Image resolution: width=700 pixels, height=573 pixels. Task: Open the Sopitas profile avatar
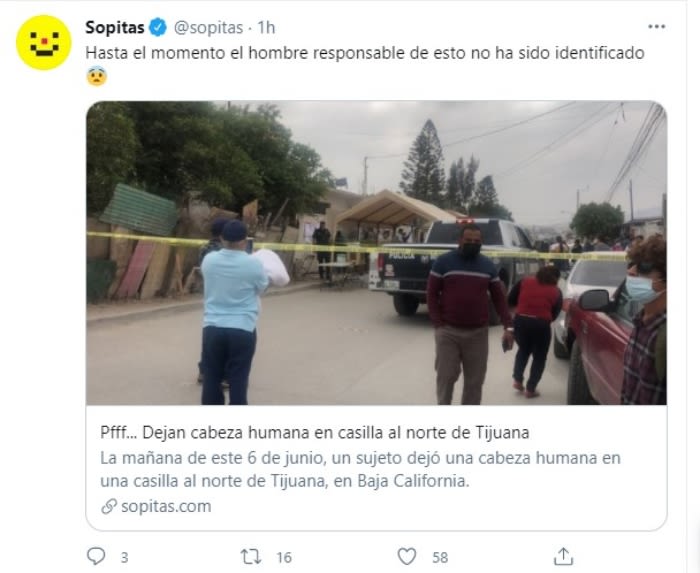coord(44,42)
